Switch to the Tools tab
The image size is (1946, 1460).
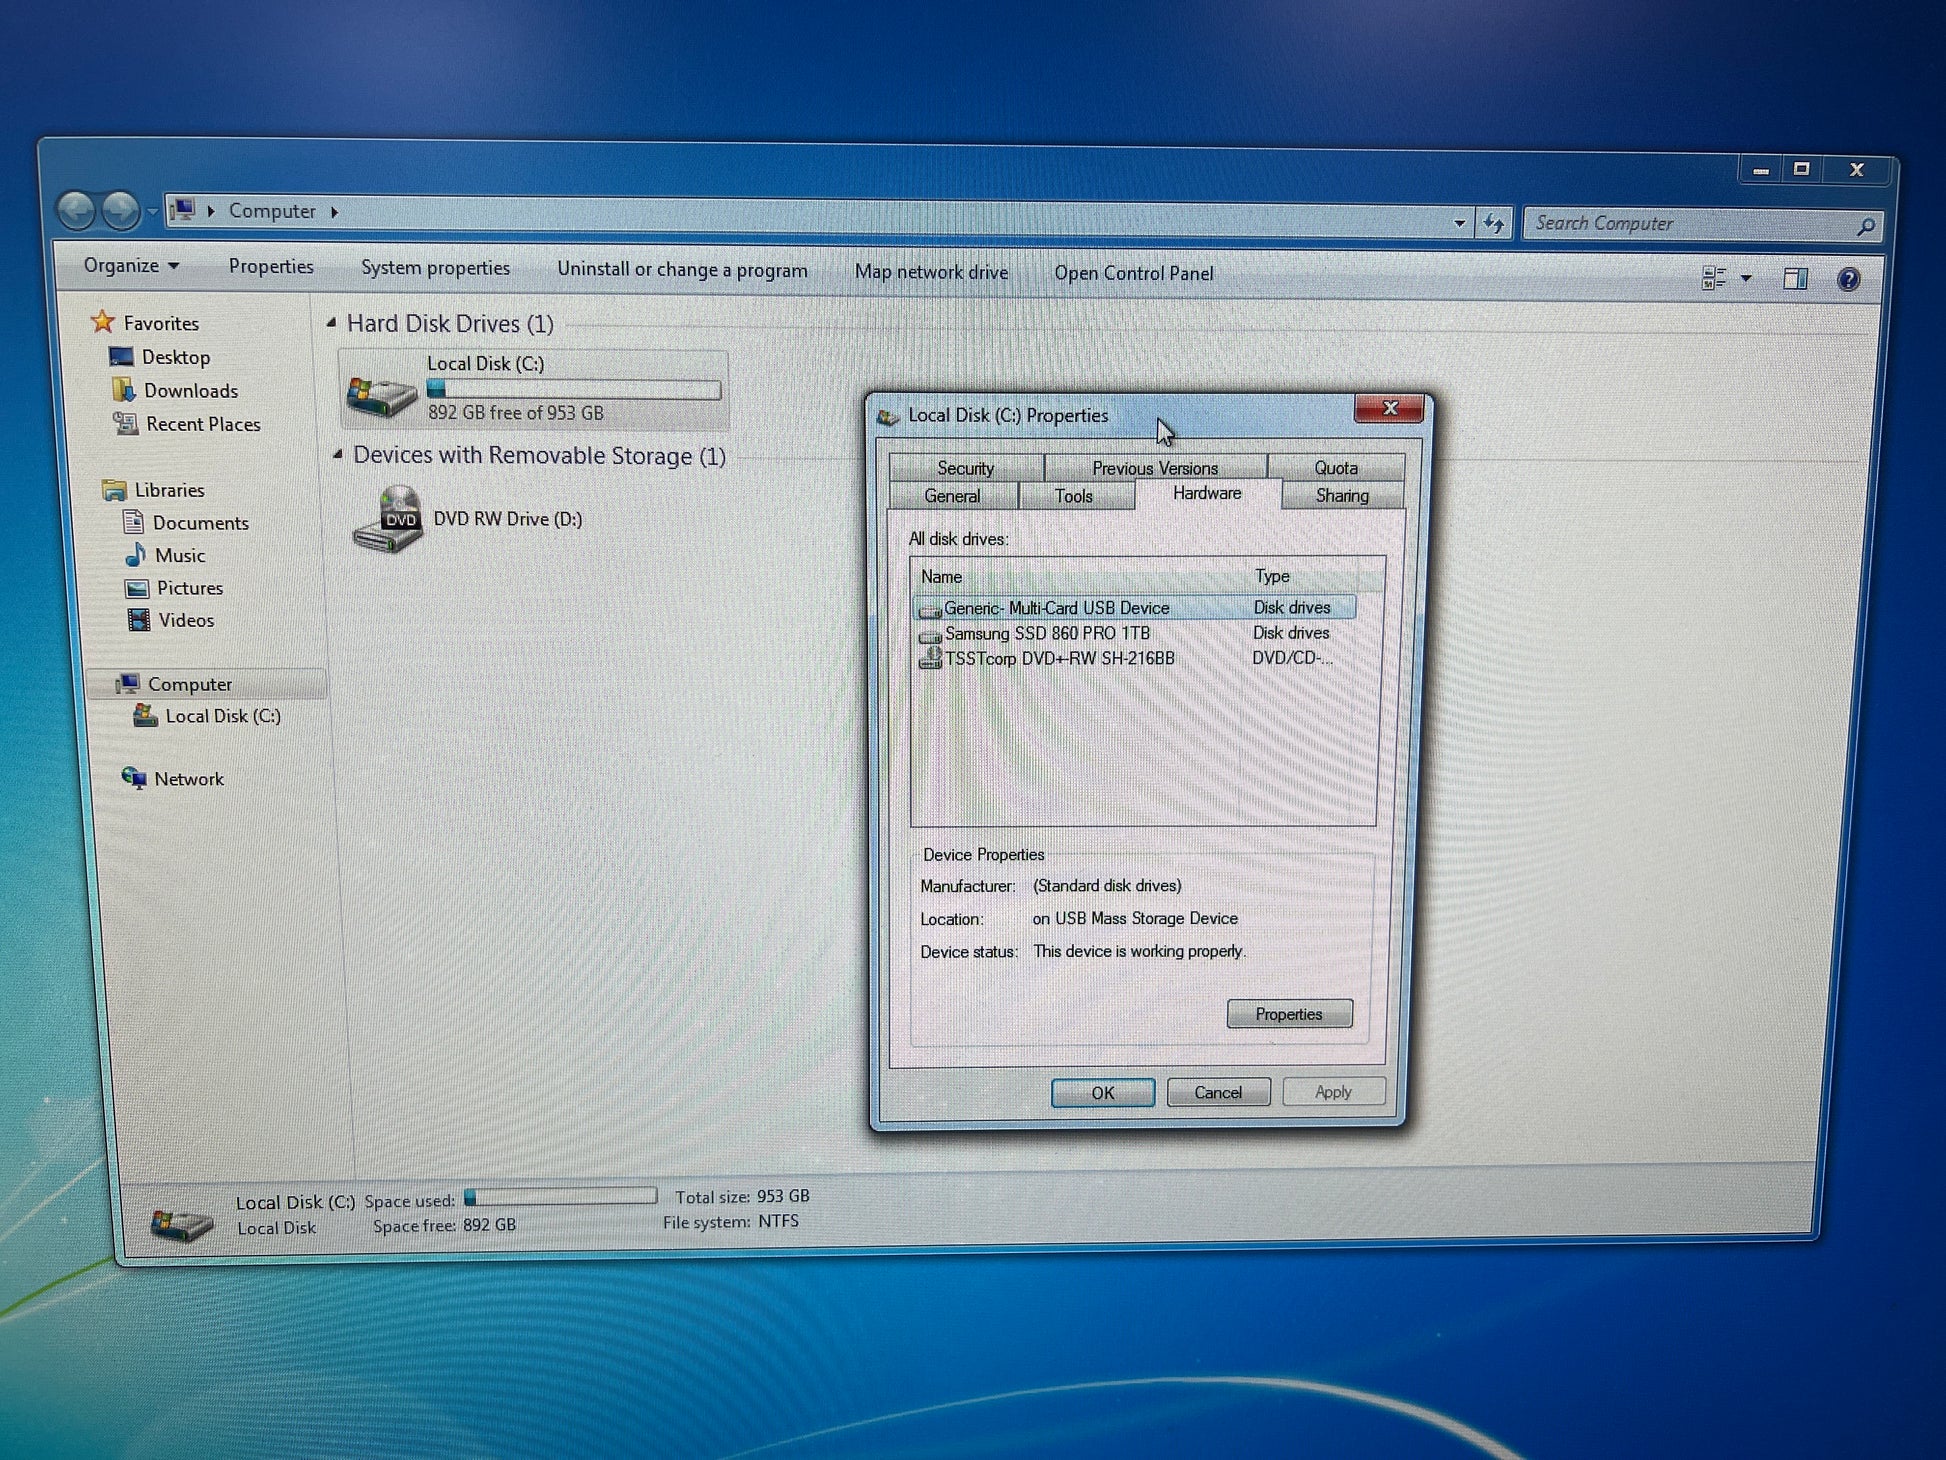[x=1073, y=496]
